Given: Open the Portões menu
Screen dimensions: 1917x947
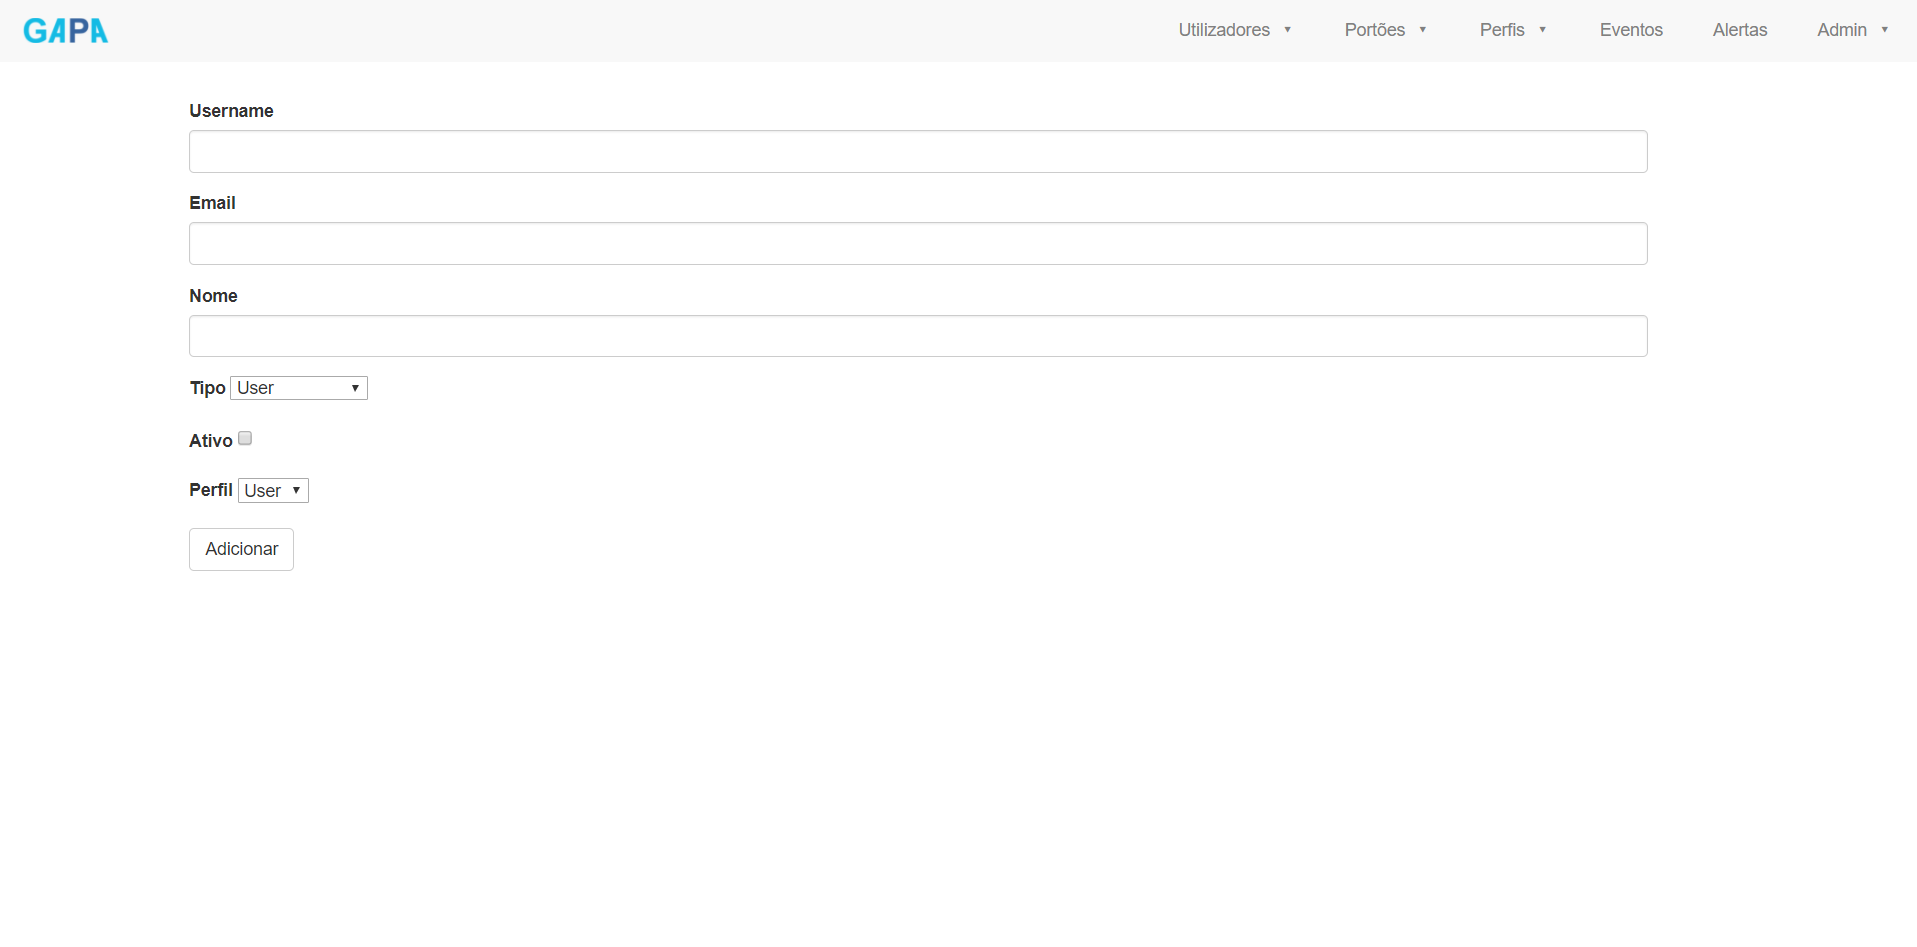Looking at the screenshot, I should pyautogui.click(x=1385, y=30).
